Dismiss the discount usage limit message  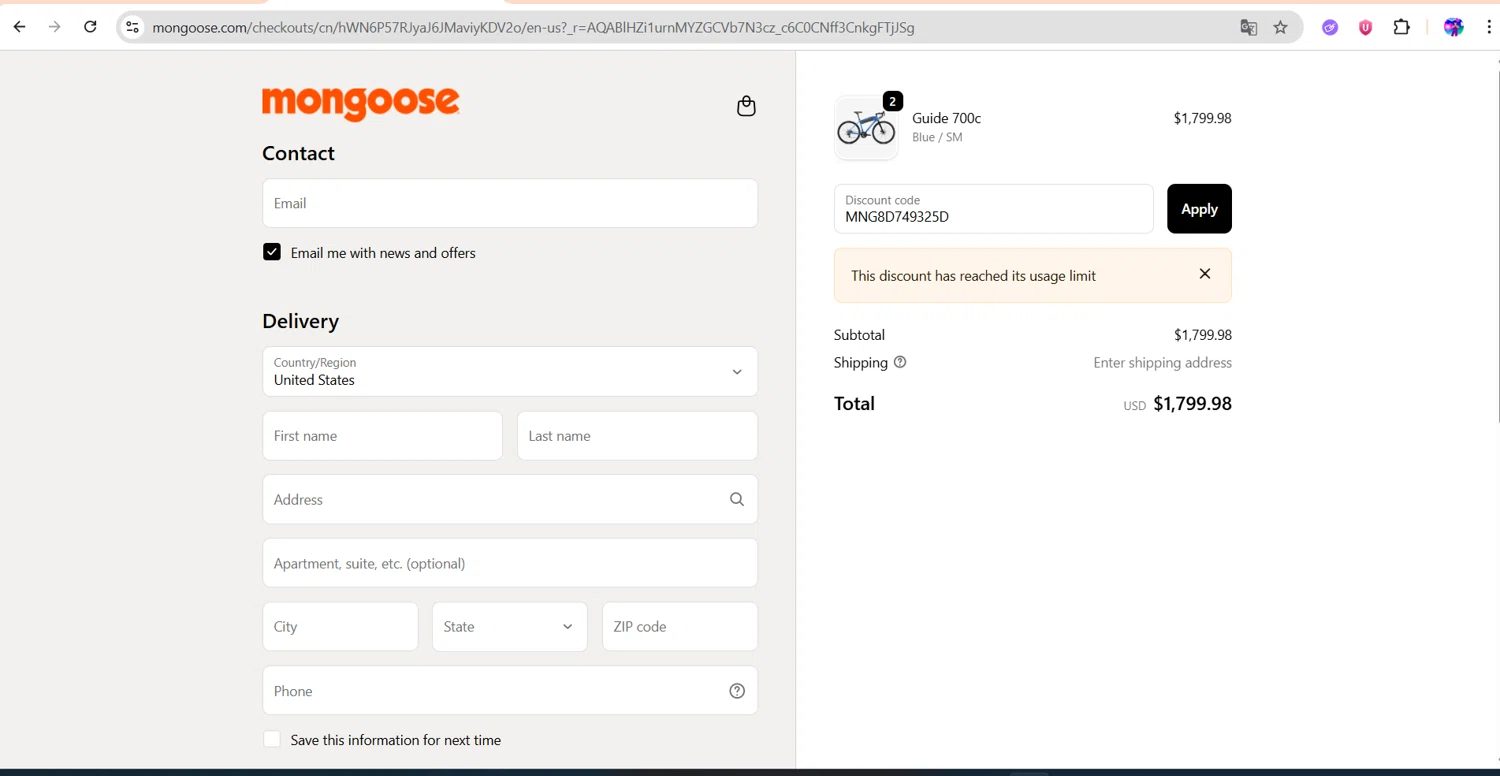point(1205,274)
